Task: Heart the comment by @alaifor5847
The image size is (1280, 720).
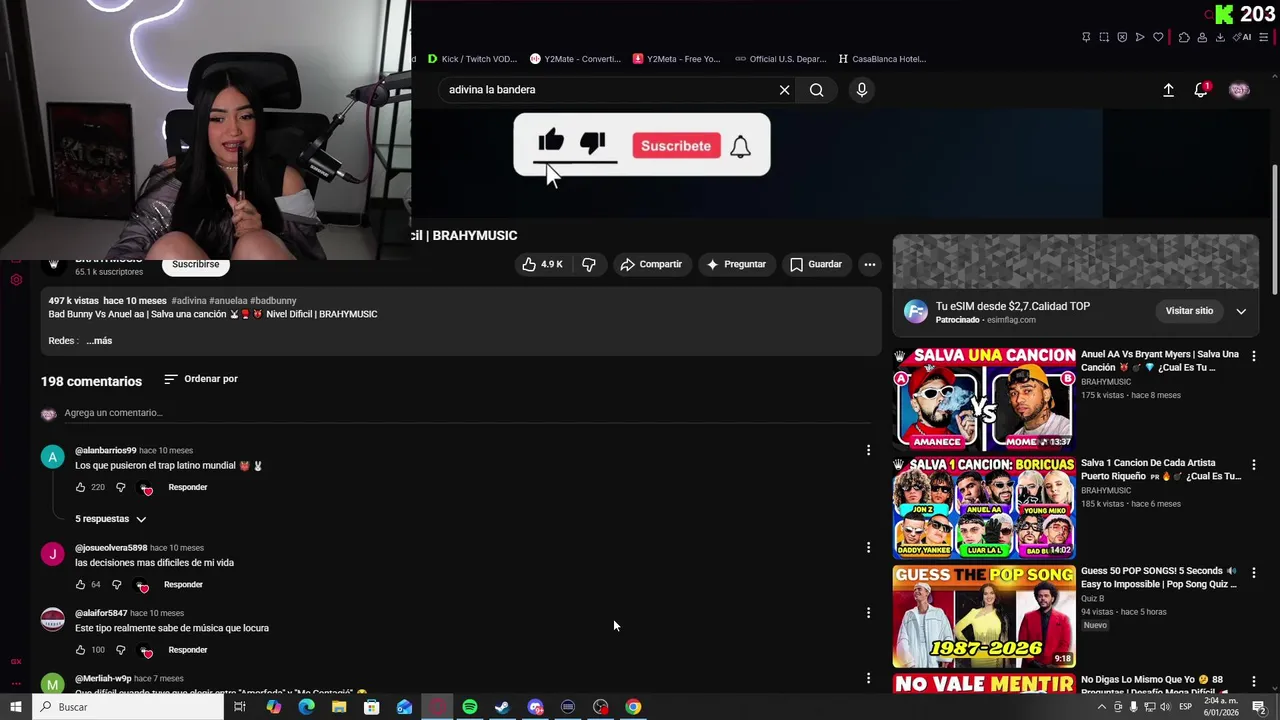Action: [147, 651]
